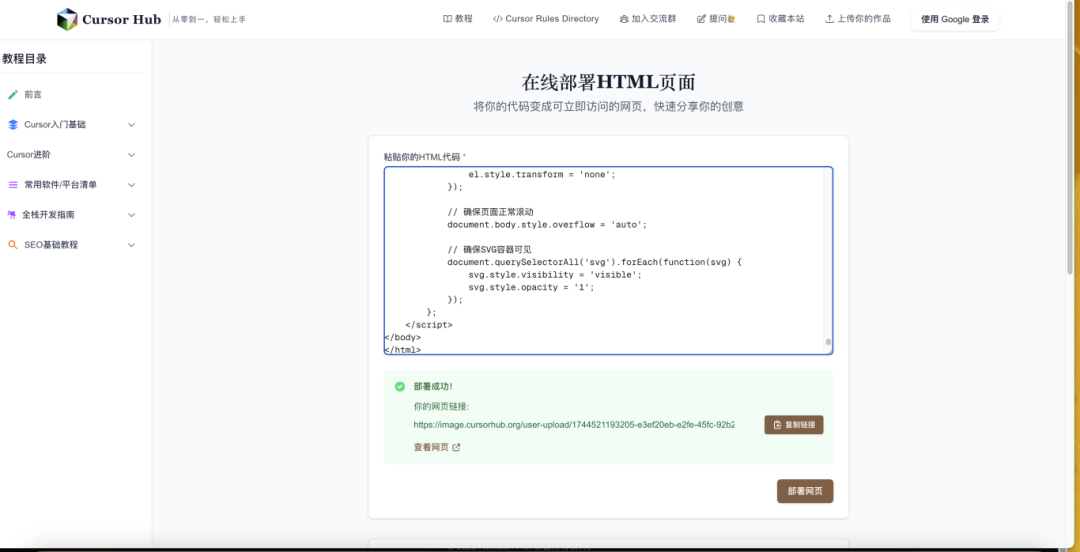This screenshot has height=552, width=1080.
Task: Click the upload icon beside 上传你的作品
Action: [x=829, y=19]
